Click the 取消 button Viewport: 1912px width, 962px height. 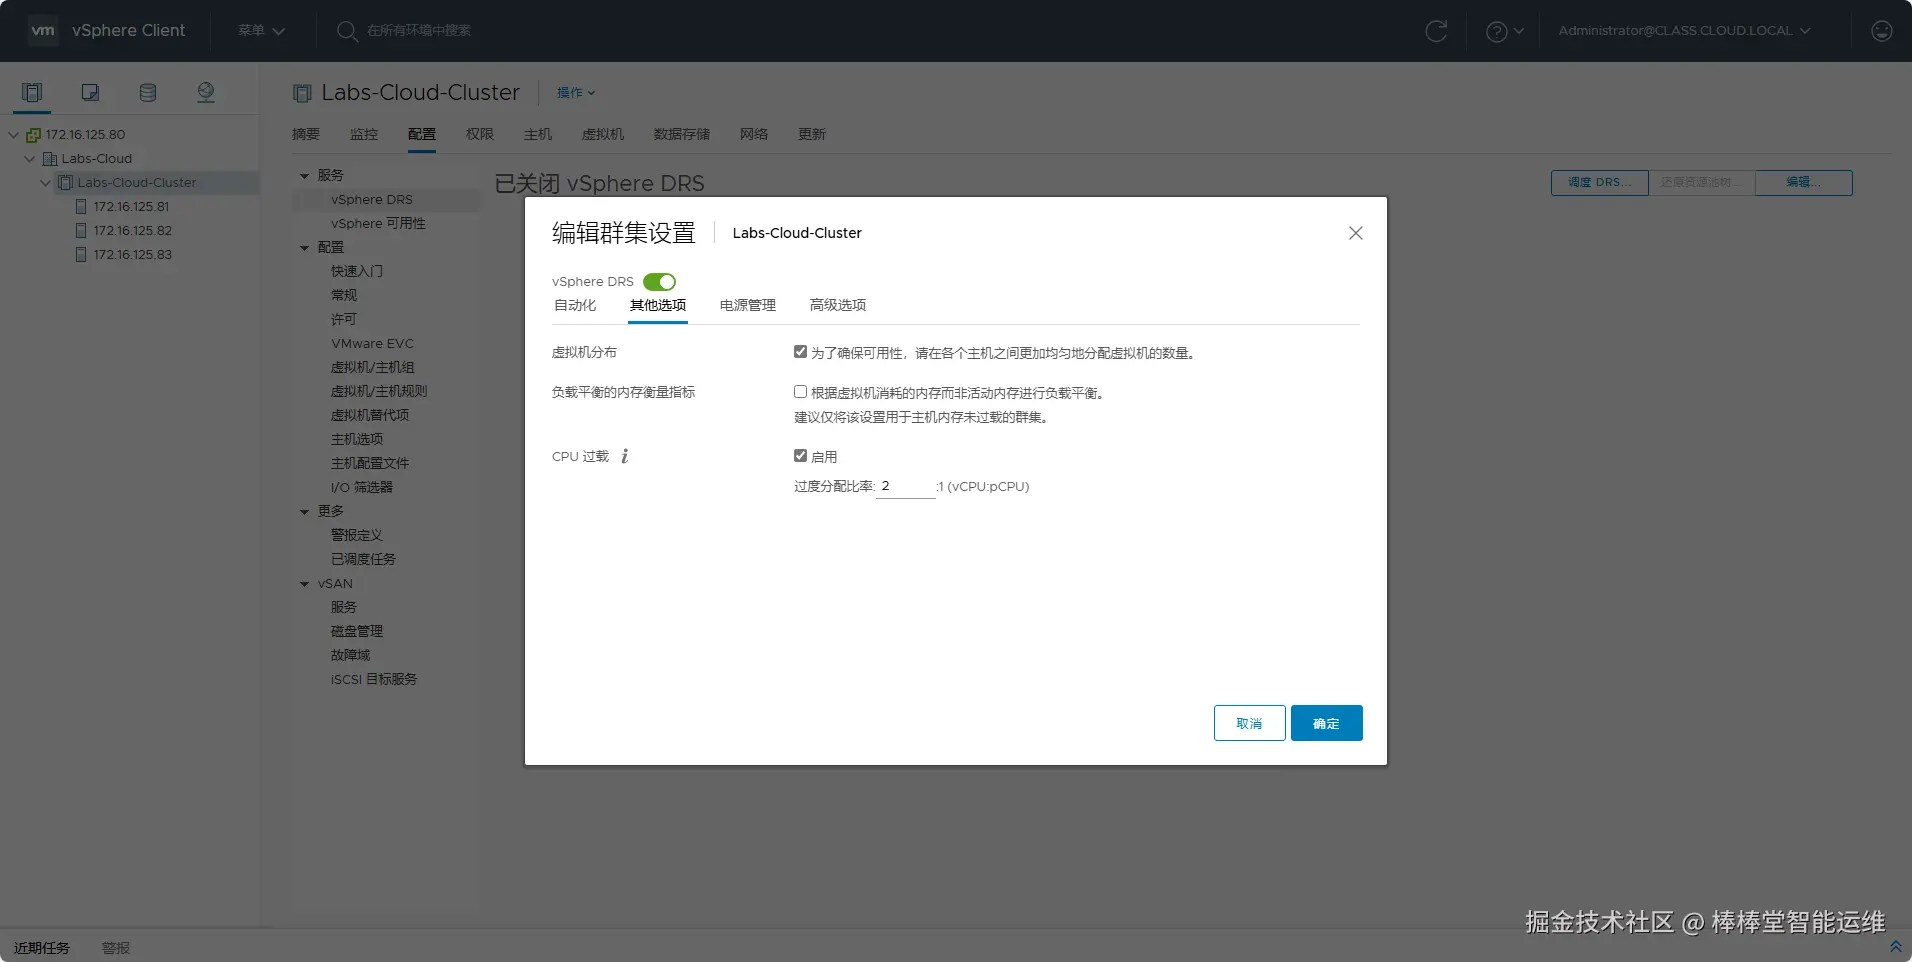(x=1250, y=723)
